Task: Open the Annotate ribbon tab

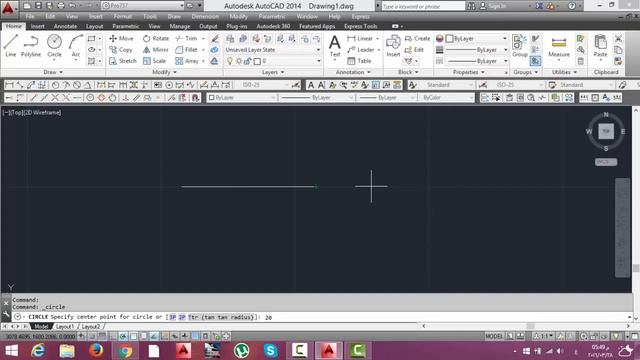Action: tap(65, 26)
